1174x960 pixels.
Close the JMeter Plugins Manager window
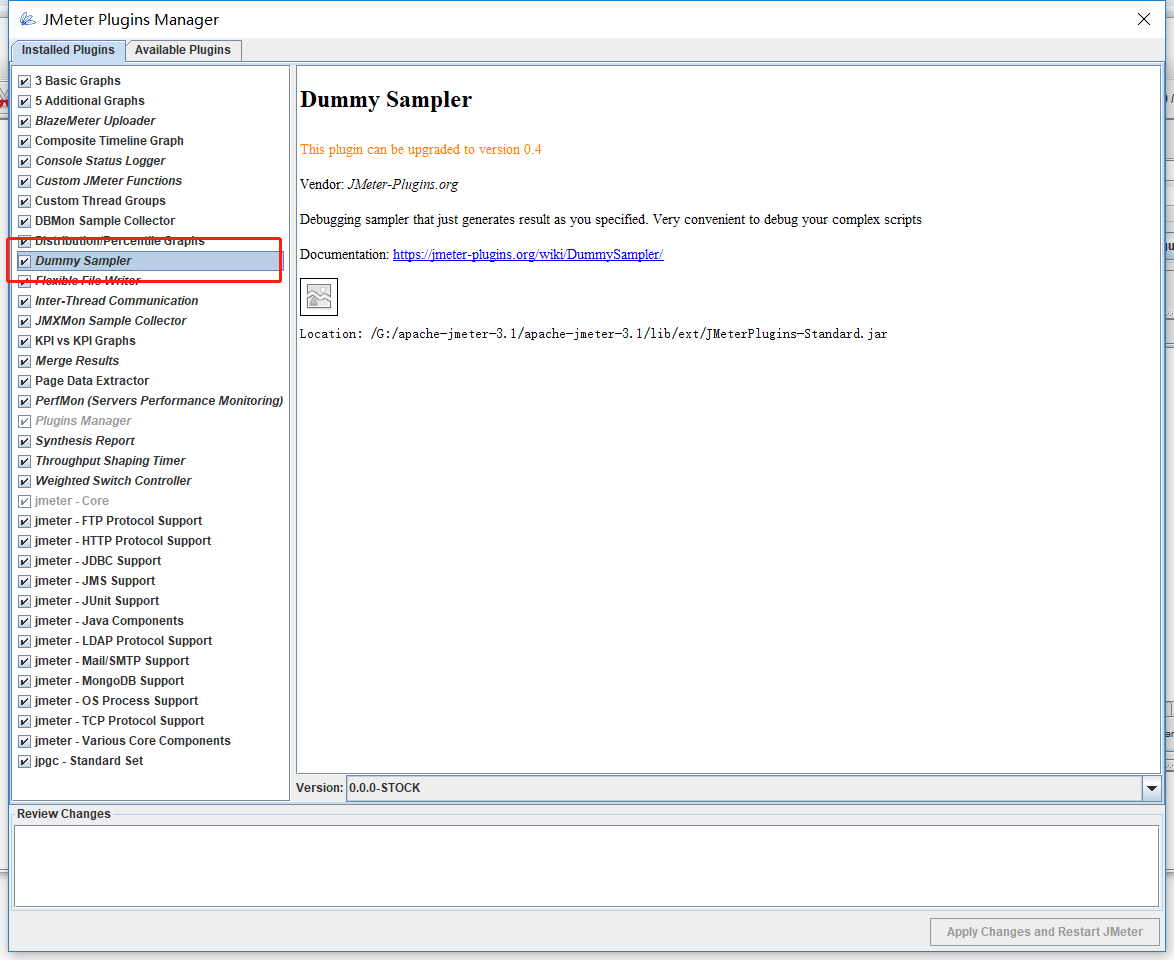point(1144,19)
